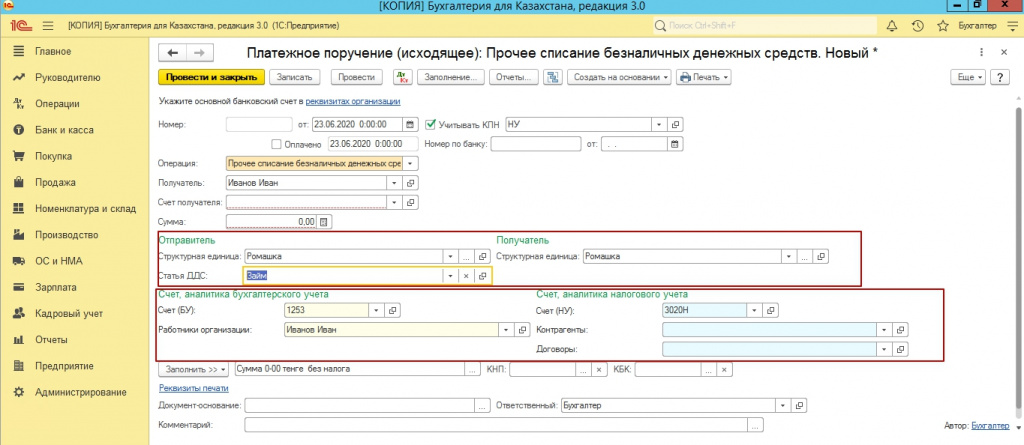
Task: Open the Кадровый учет section
Action: [x=69, y=313]
